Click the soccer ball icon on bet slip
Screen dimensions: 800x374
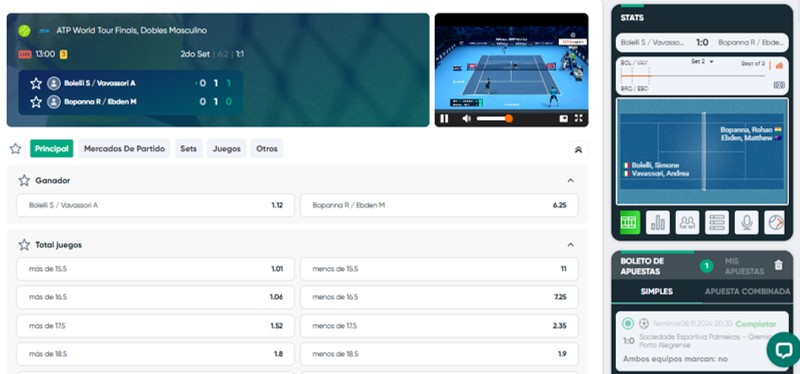coord(644,323)
